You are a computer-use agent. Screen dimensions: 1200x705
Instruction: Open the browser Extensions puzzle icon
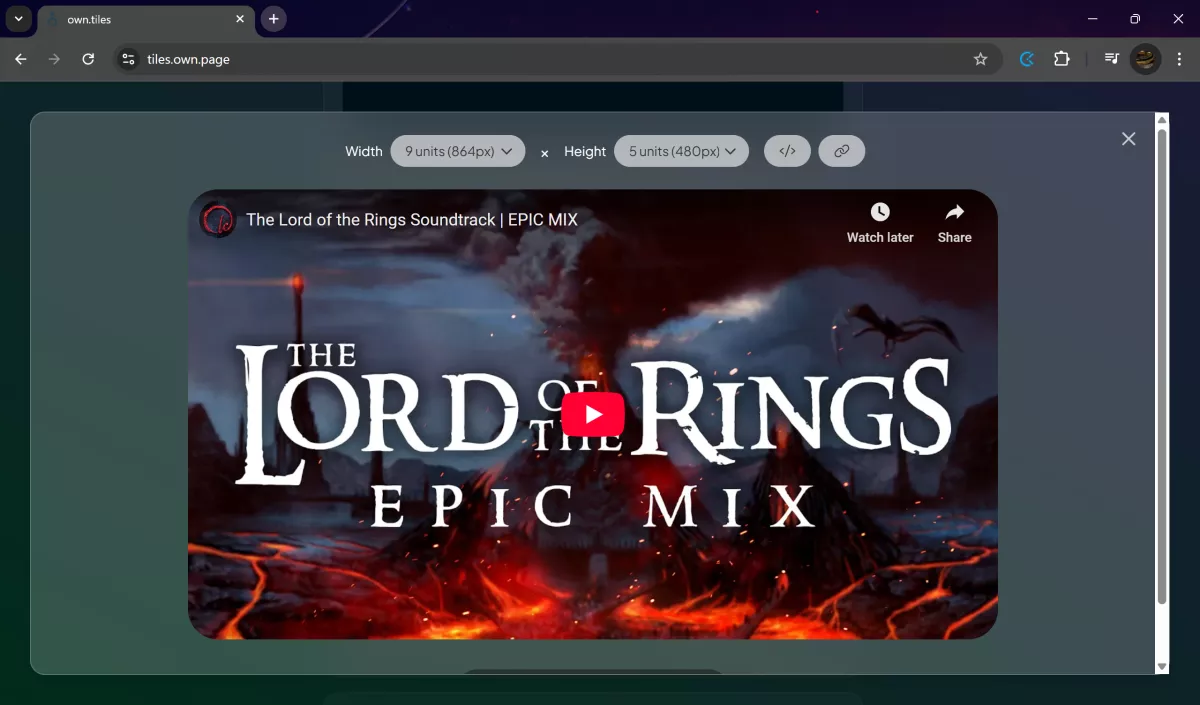[1062, 59]
